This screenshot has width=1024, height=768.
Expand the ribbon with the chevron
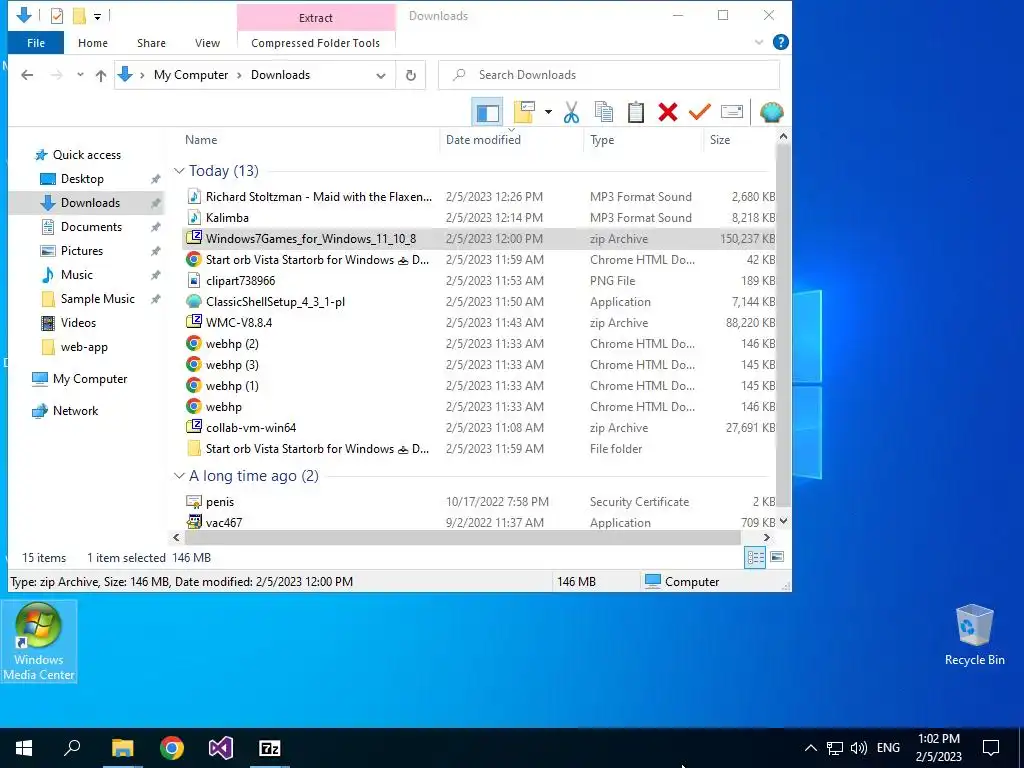pyautogui.click(x=759, y=42)
